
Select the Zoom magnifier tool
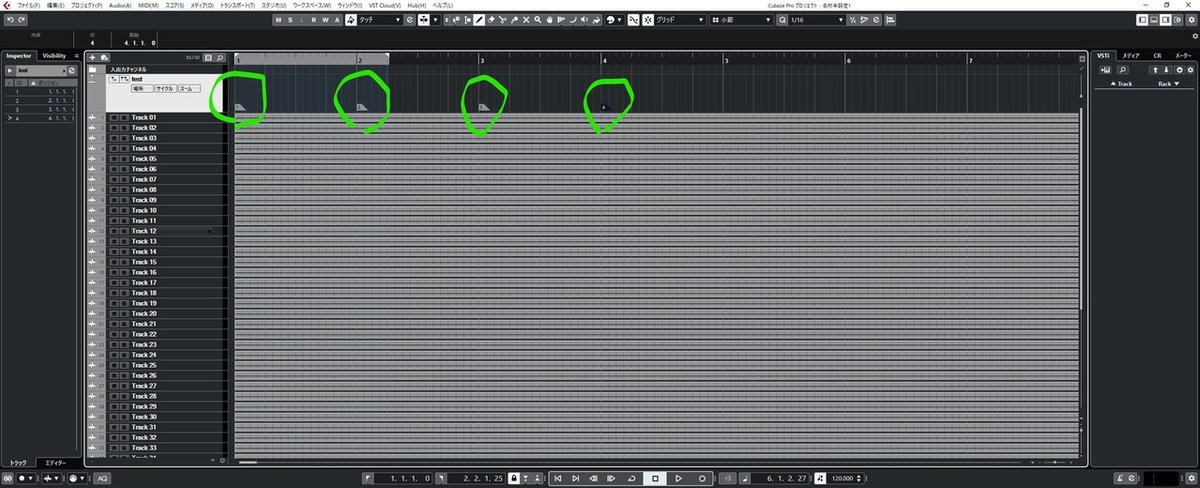[x=538, y=19]
